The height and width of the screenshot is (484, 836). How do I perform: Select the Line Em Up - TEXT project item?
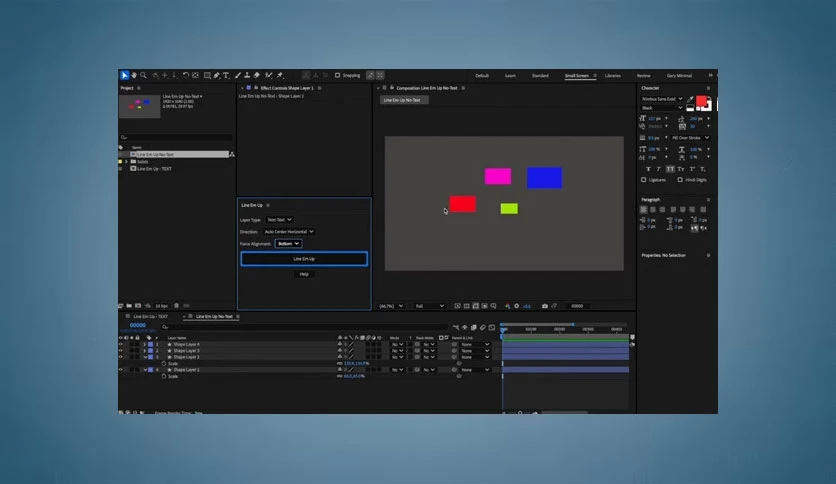coord(154,169)
